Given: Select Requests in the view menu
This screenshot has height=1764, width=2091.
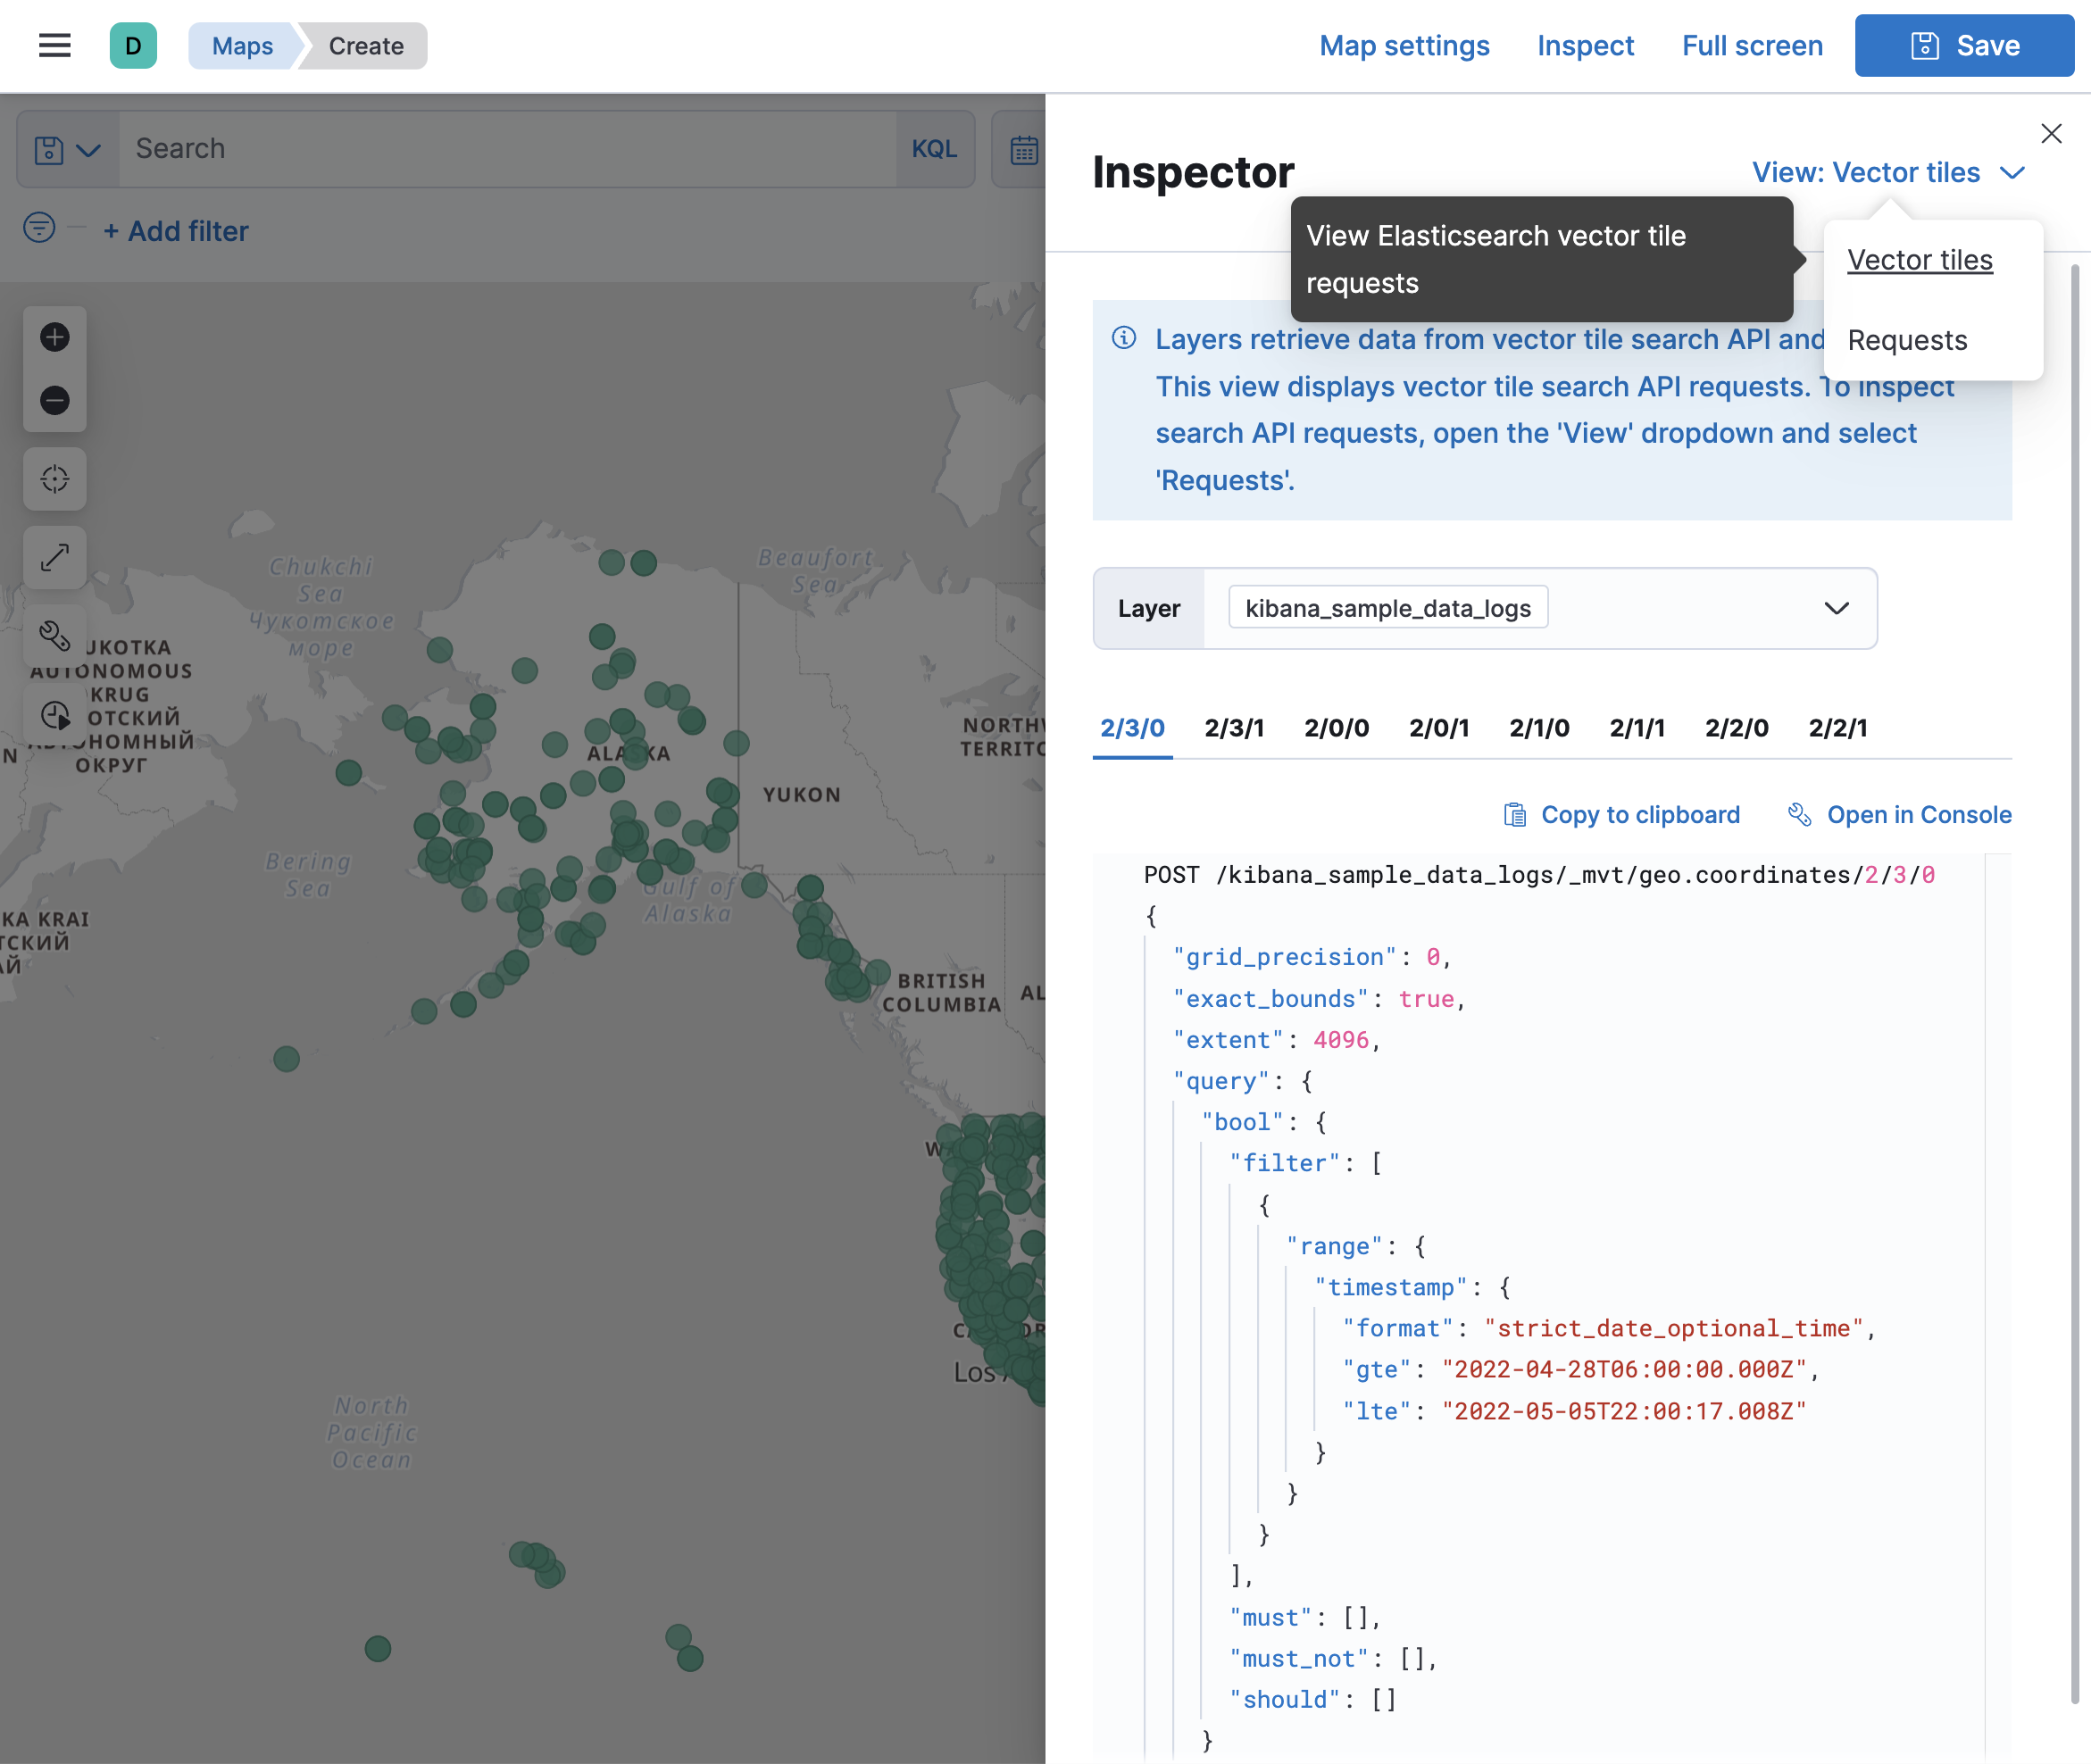Looking at the screenshot, I should [1906, 340].
